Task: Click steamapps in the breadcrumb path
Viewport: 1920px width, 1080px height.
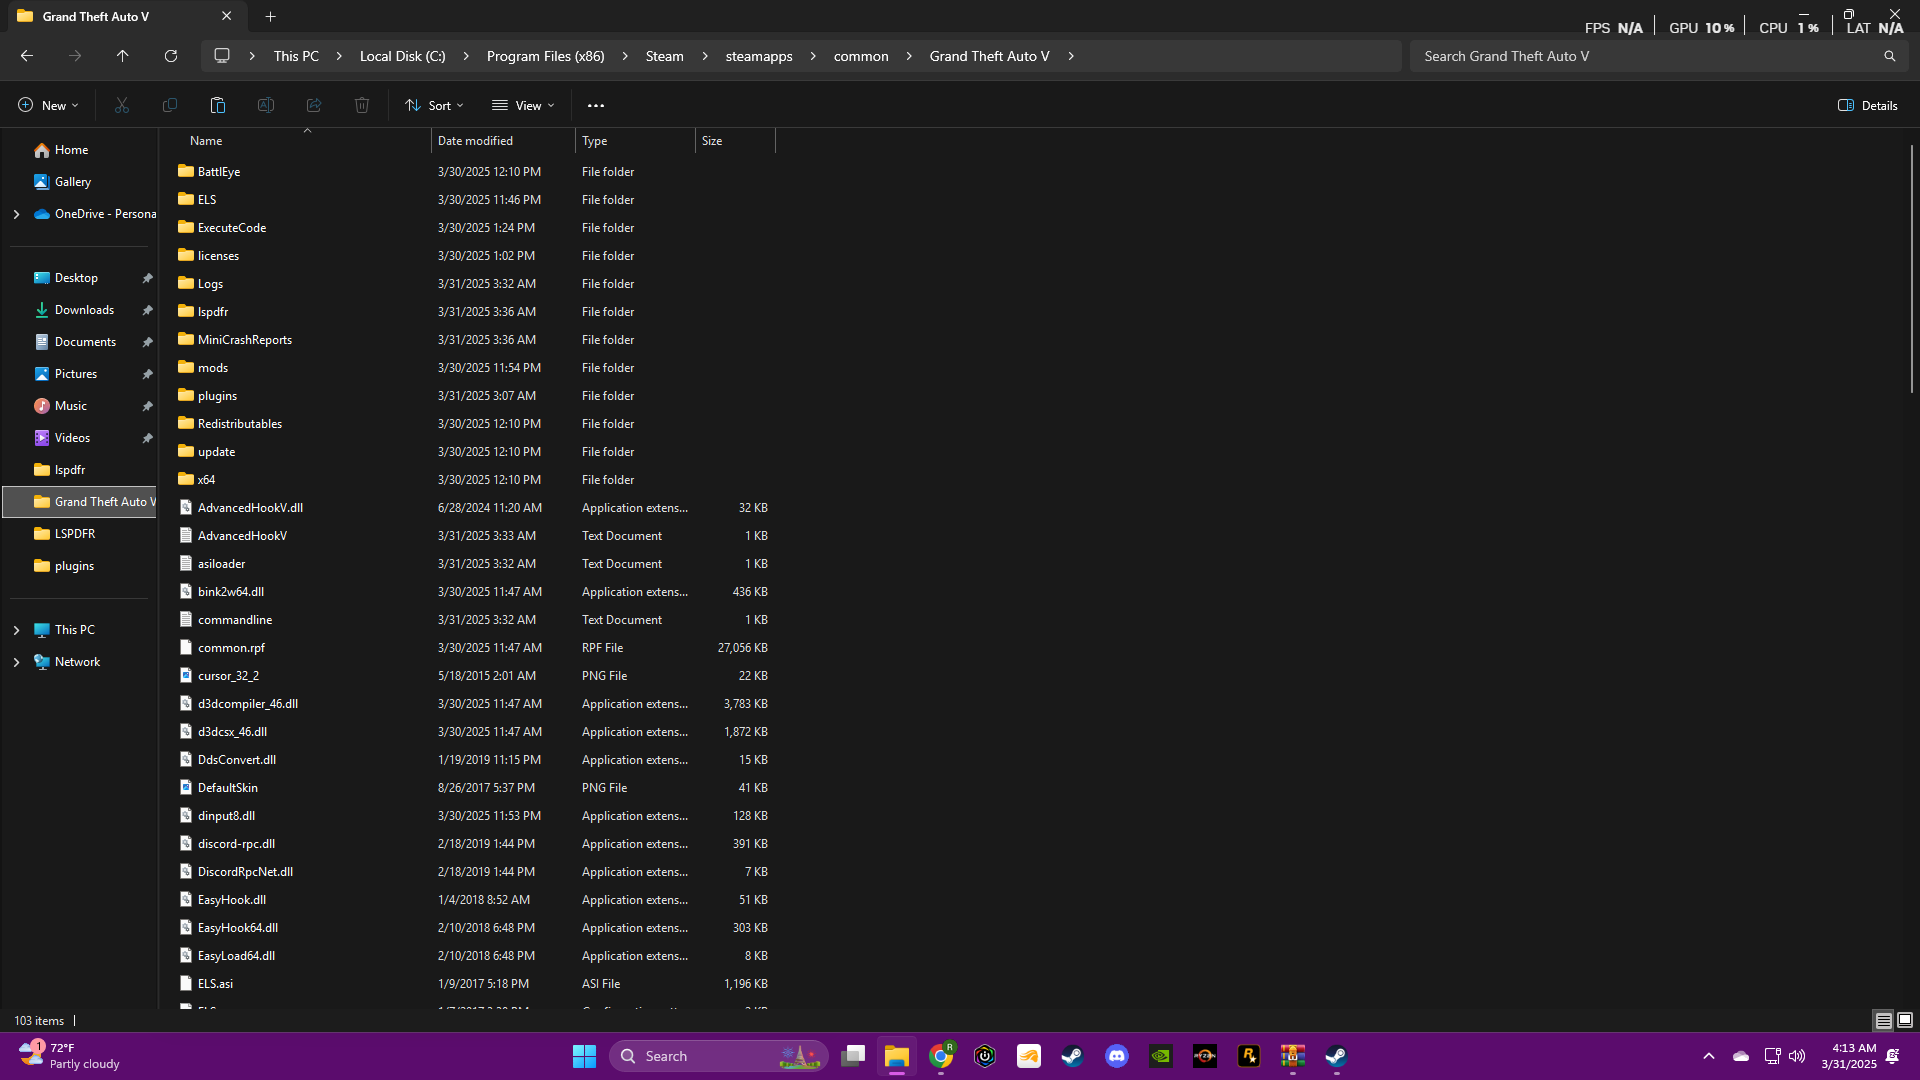Action: [x=758, y=56]
